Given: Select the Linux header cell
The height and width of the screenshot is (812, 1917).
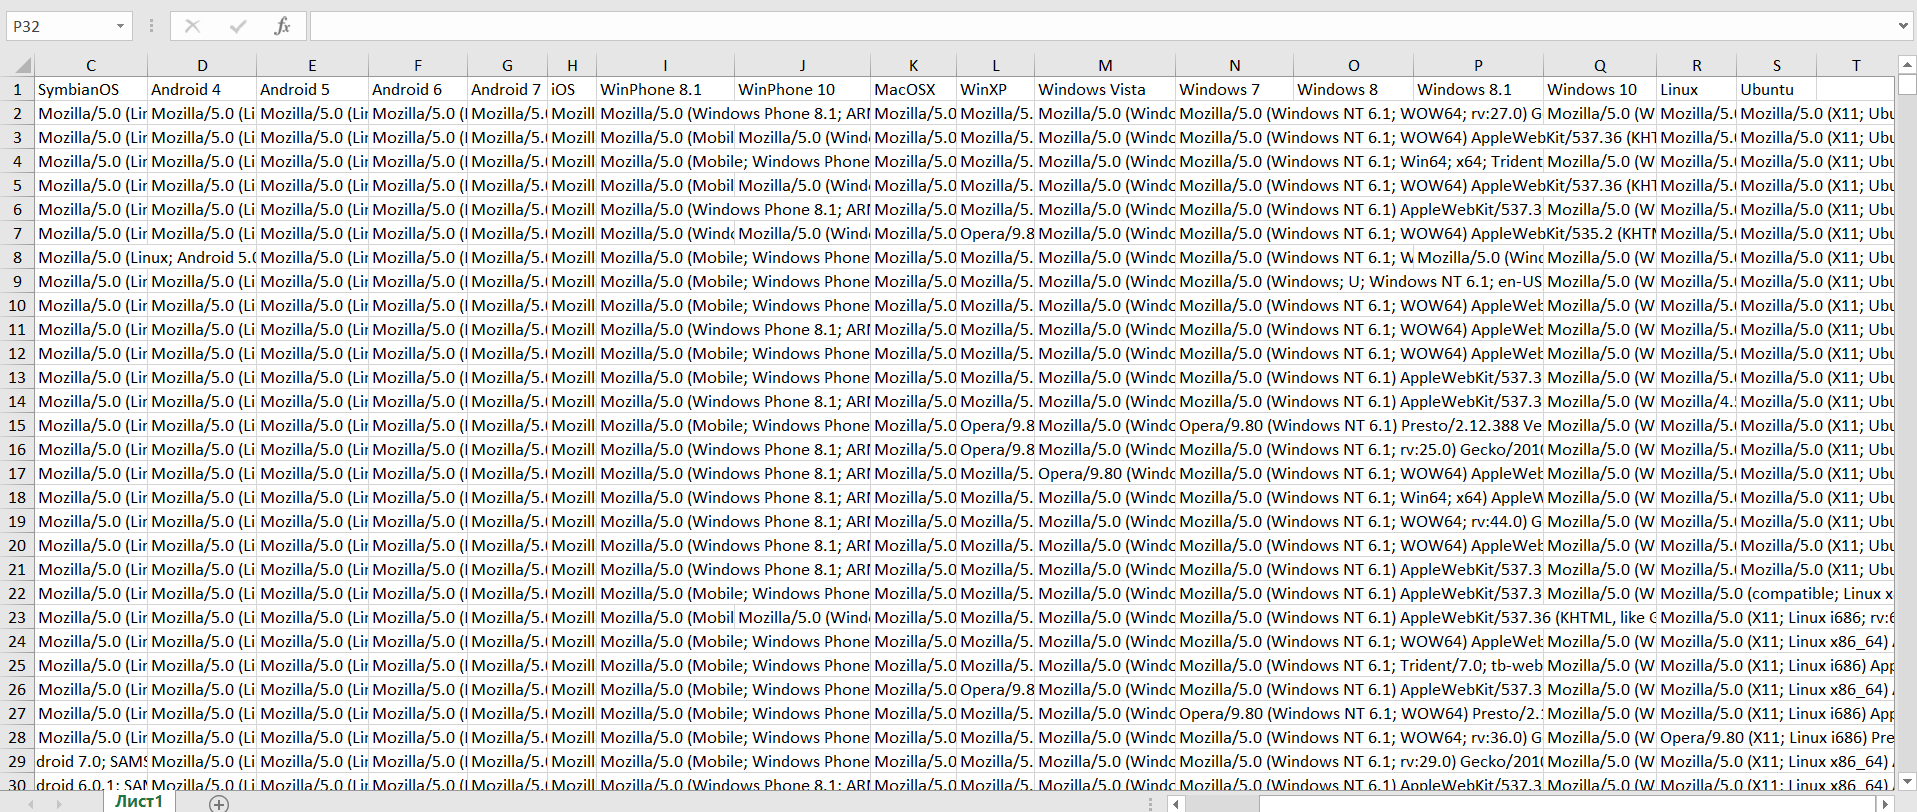Looking at the screenshot, I should (x=1697, y=89).
